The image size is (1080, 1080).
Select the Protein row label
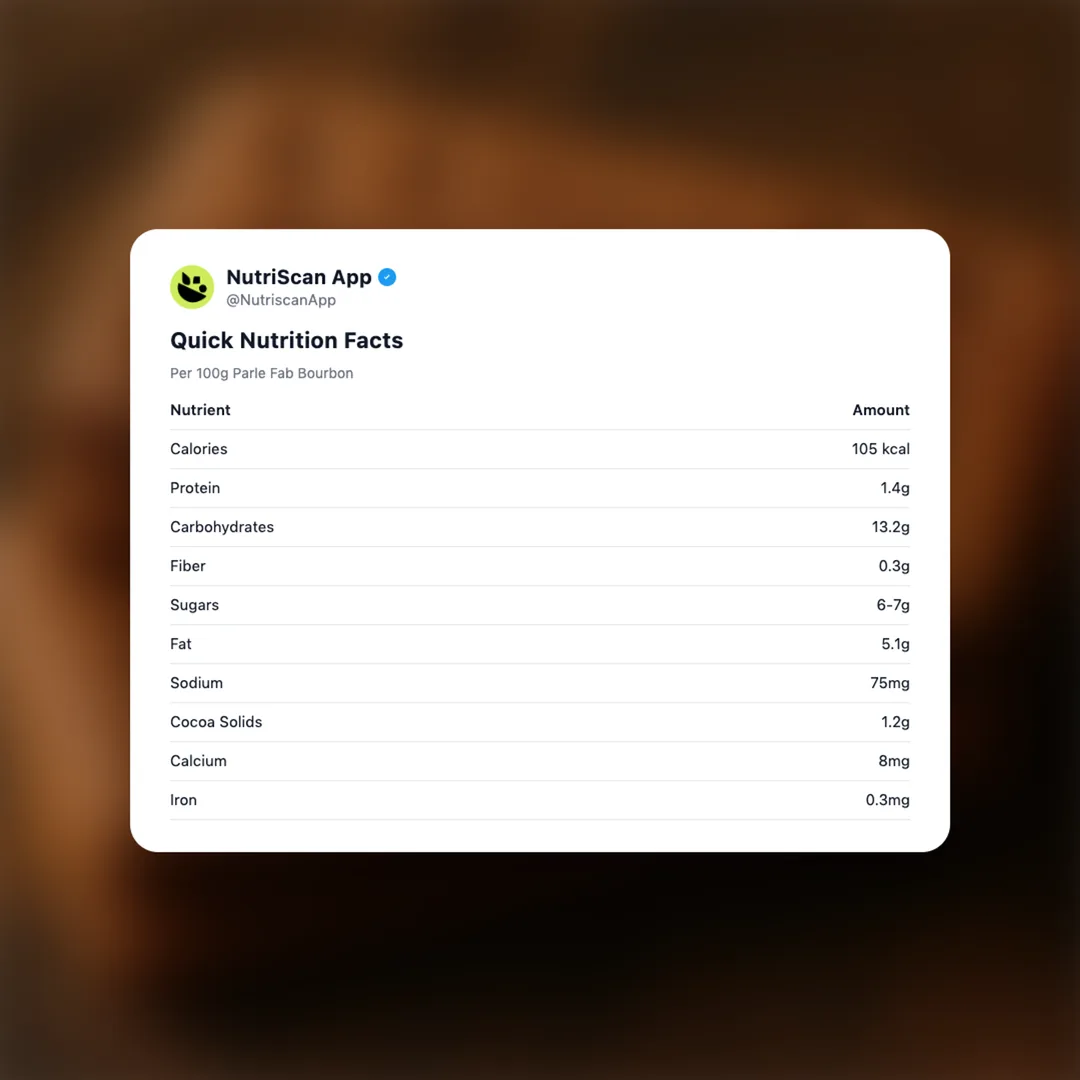pyautogui.click(x=195, y=488)
